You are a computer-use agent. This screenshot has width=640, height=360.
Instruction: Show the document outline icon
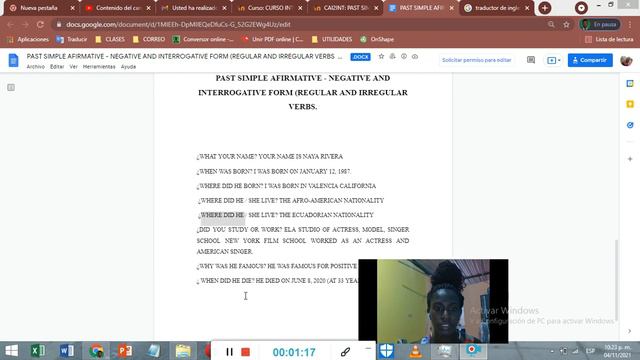[x=11, y=87]
